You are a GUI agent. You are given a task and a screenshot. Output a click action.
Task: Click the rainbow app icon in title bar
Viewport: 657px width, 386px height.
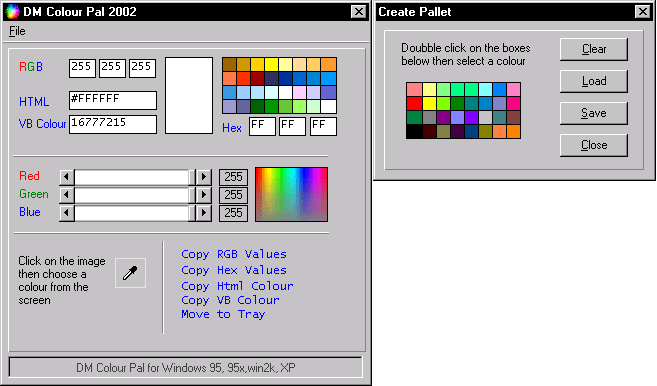13,12
